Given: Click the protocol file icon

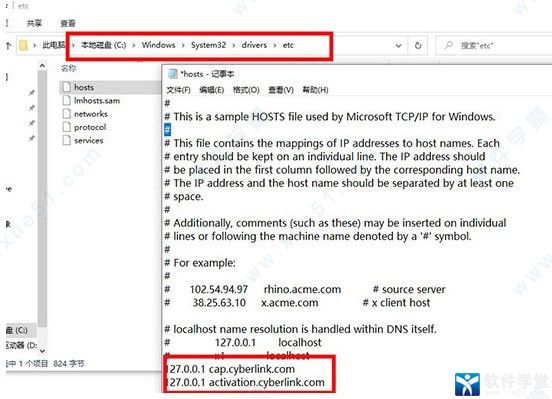Looking at the screenshot, I should (67, 127).
